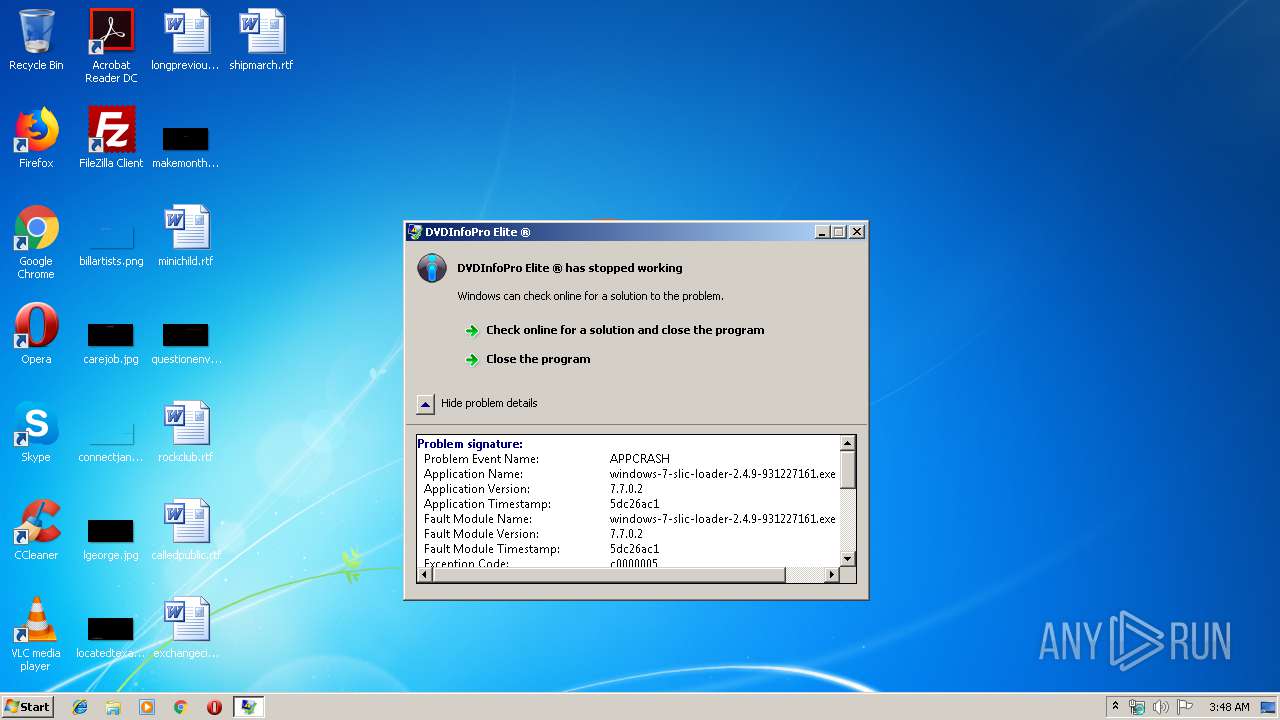Open calledpublic.rtf document
Screen dimensions: 1280x720
click(x=186, y=530)
